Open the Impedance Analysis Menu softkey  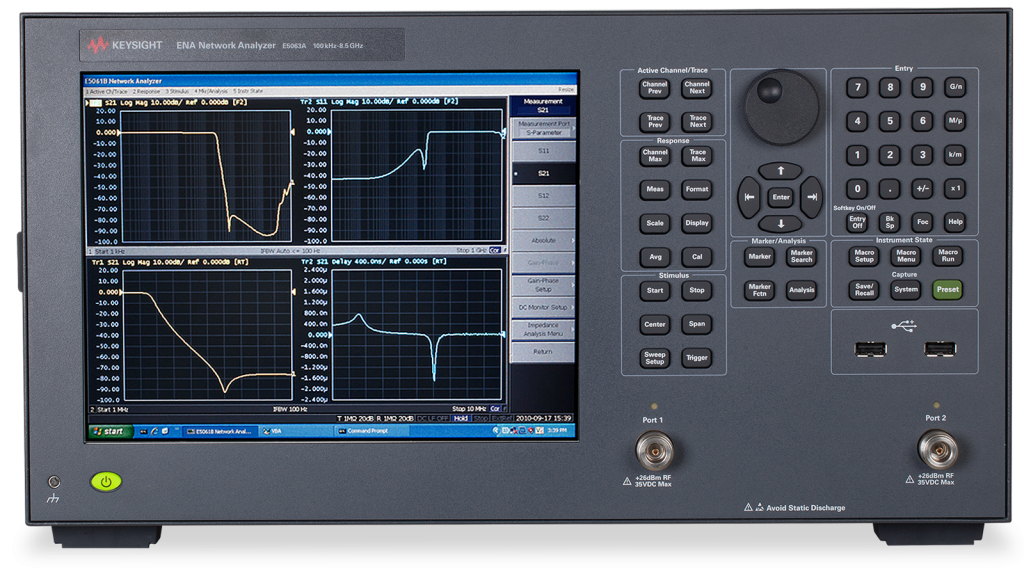pos(546,329)
